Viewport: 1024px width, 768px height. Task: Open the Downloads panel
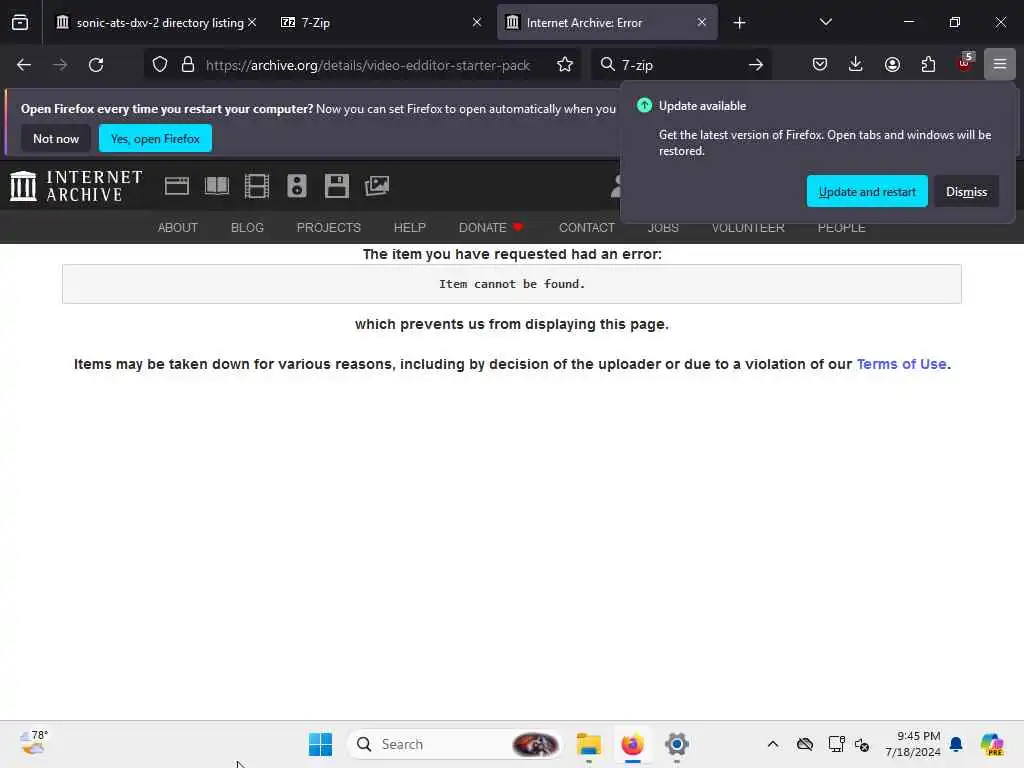[x=856, y=64]
